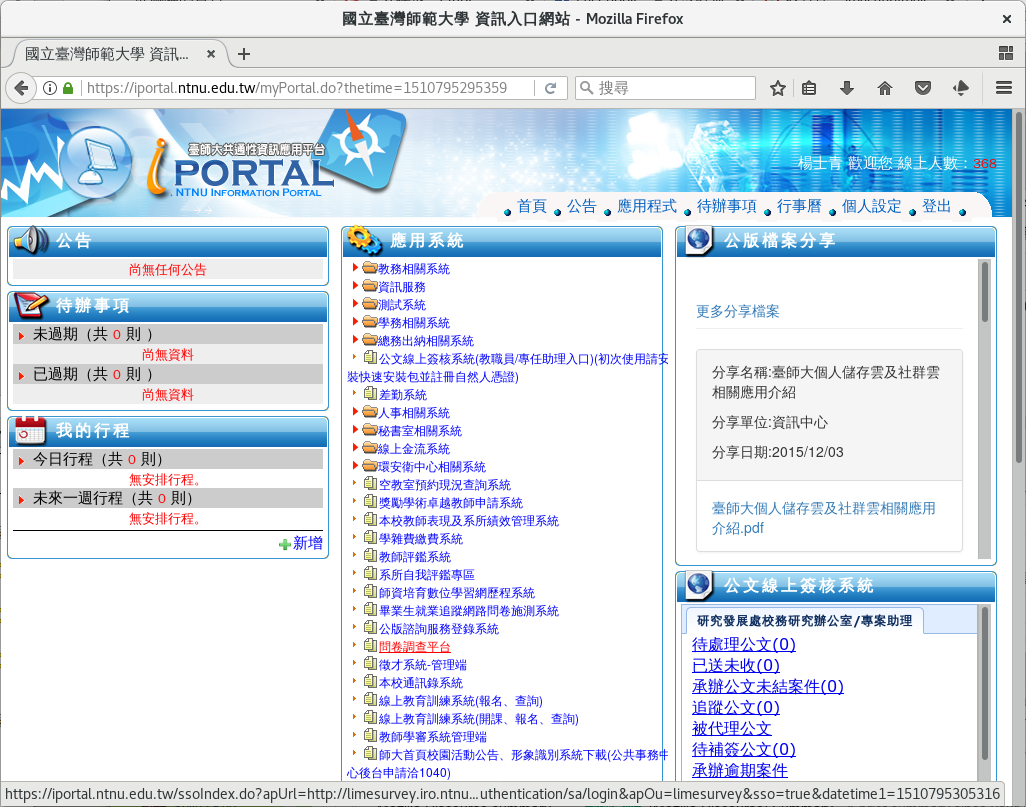Open 待處理公文(0) link
This screenshot has width=1026, height=807.
(x=743, y=644)
